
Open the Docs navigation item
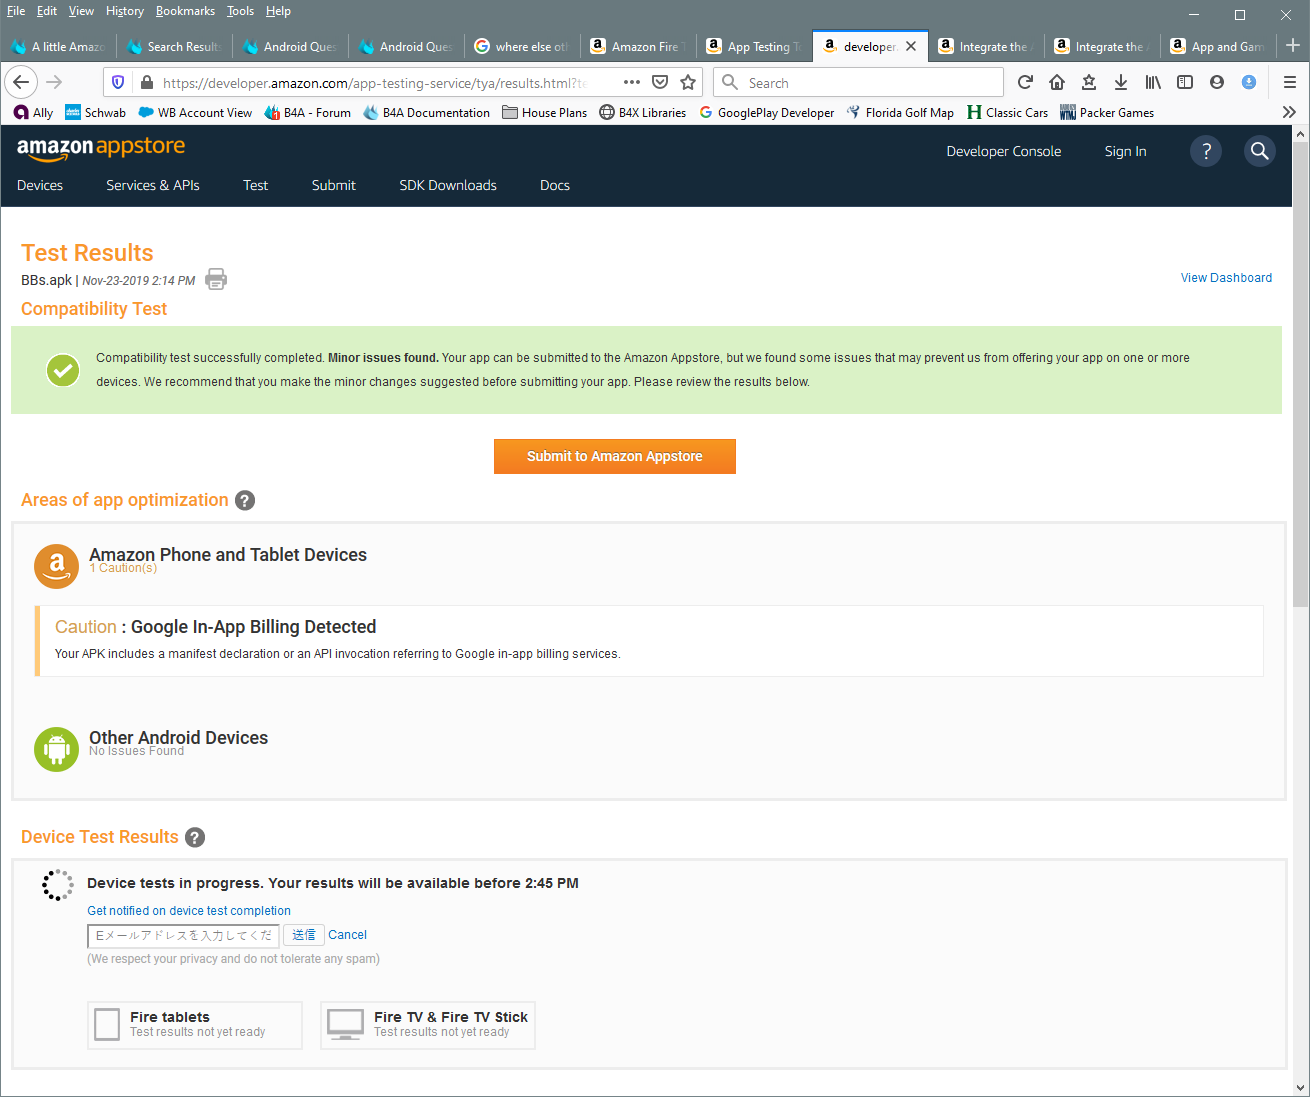coord(555,185)
